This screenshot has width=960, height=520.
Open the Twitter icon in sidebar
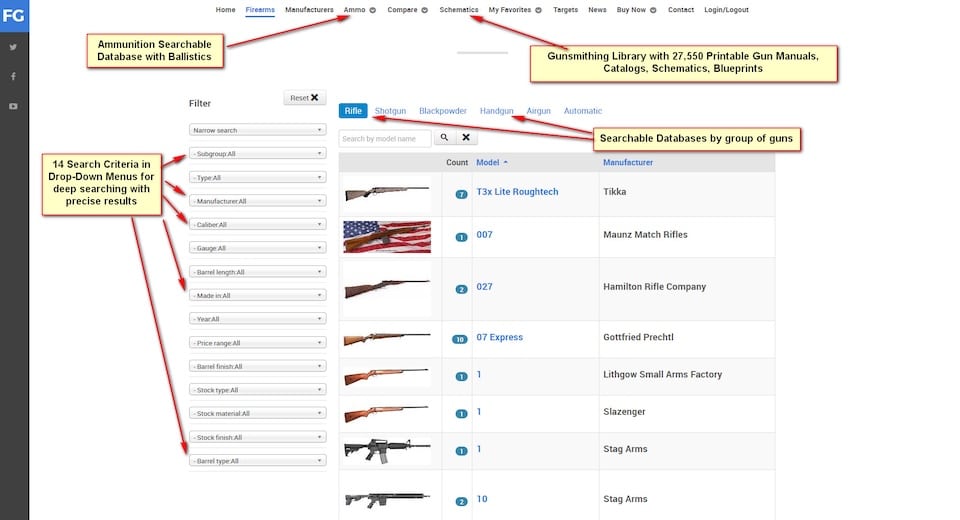13,47
